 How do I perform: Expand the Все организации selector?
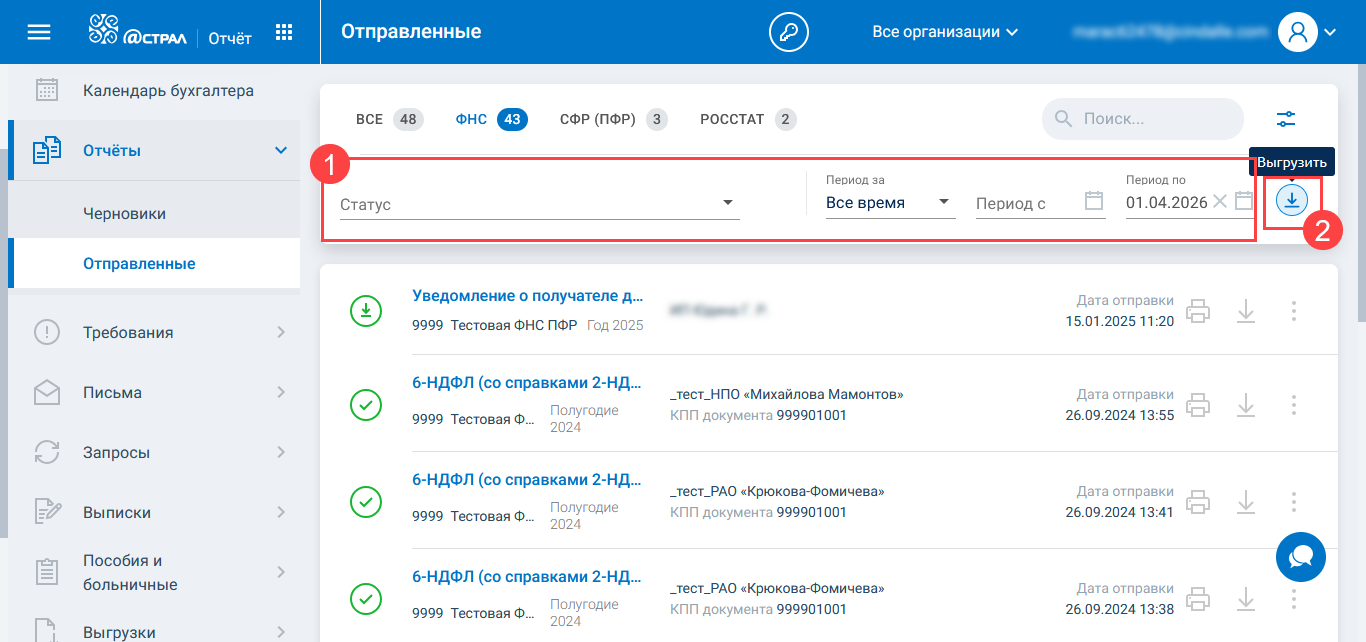pyautogui.click(x=945, y=32)
